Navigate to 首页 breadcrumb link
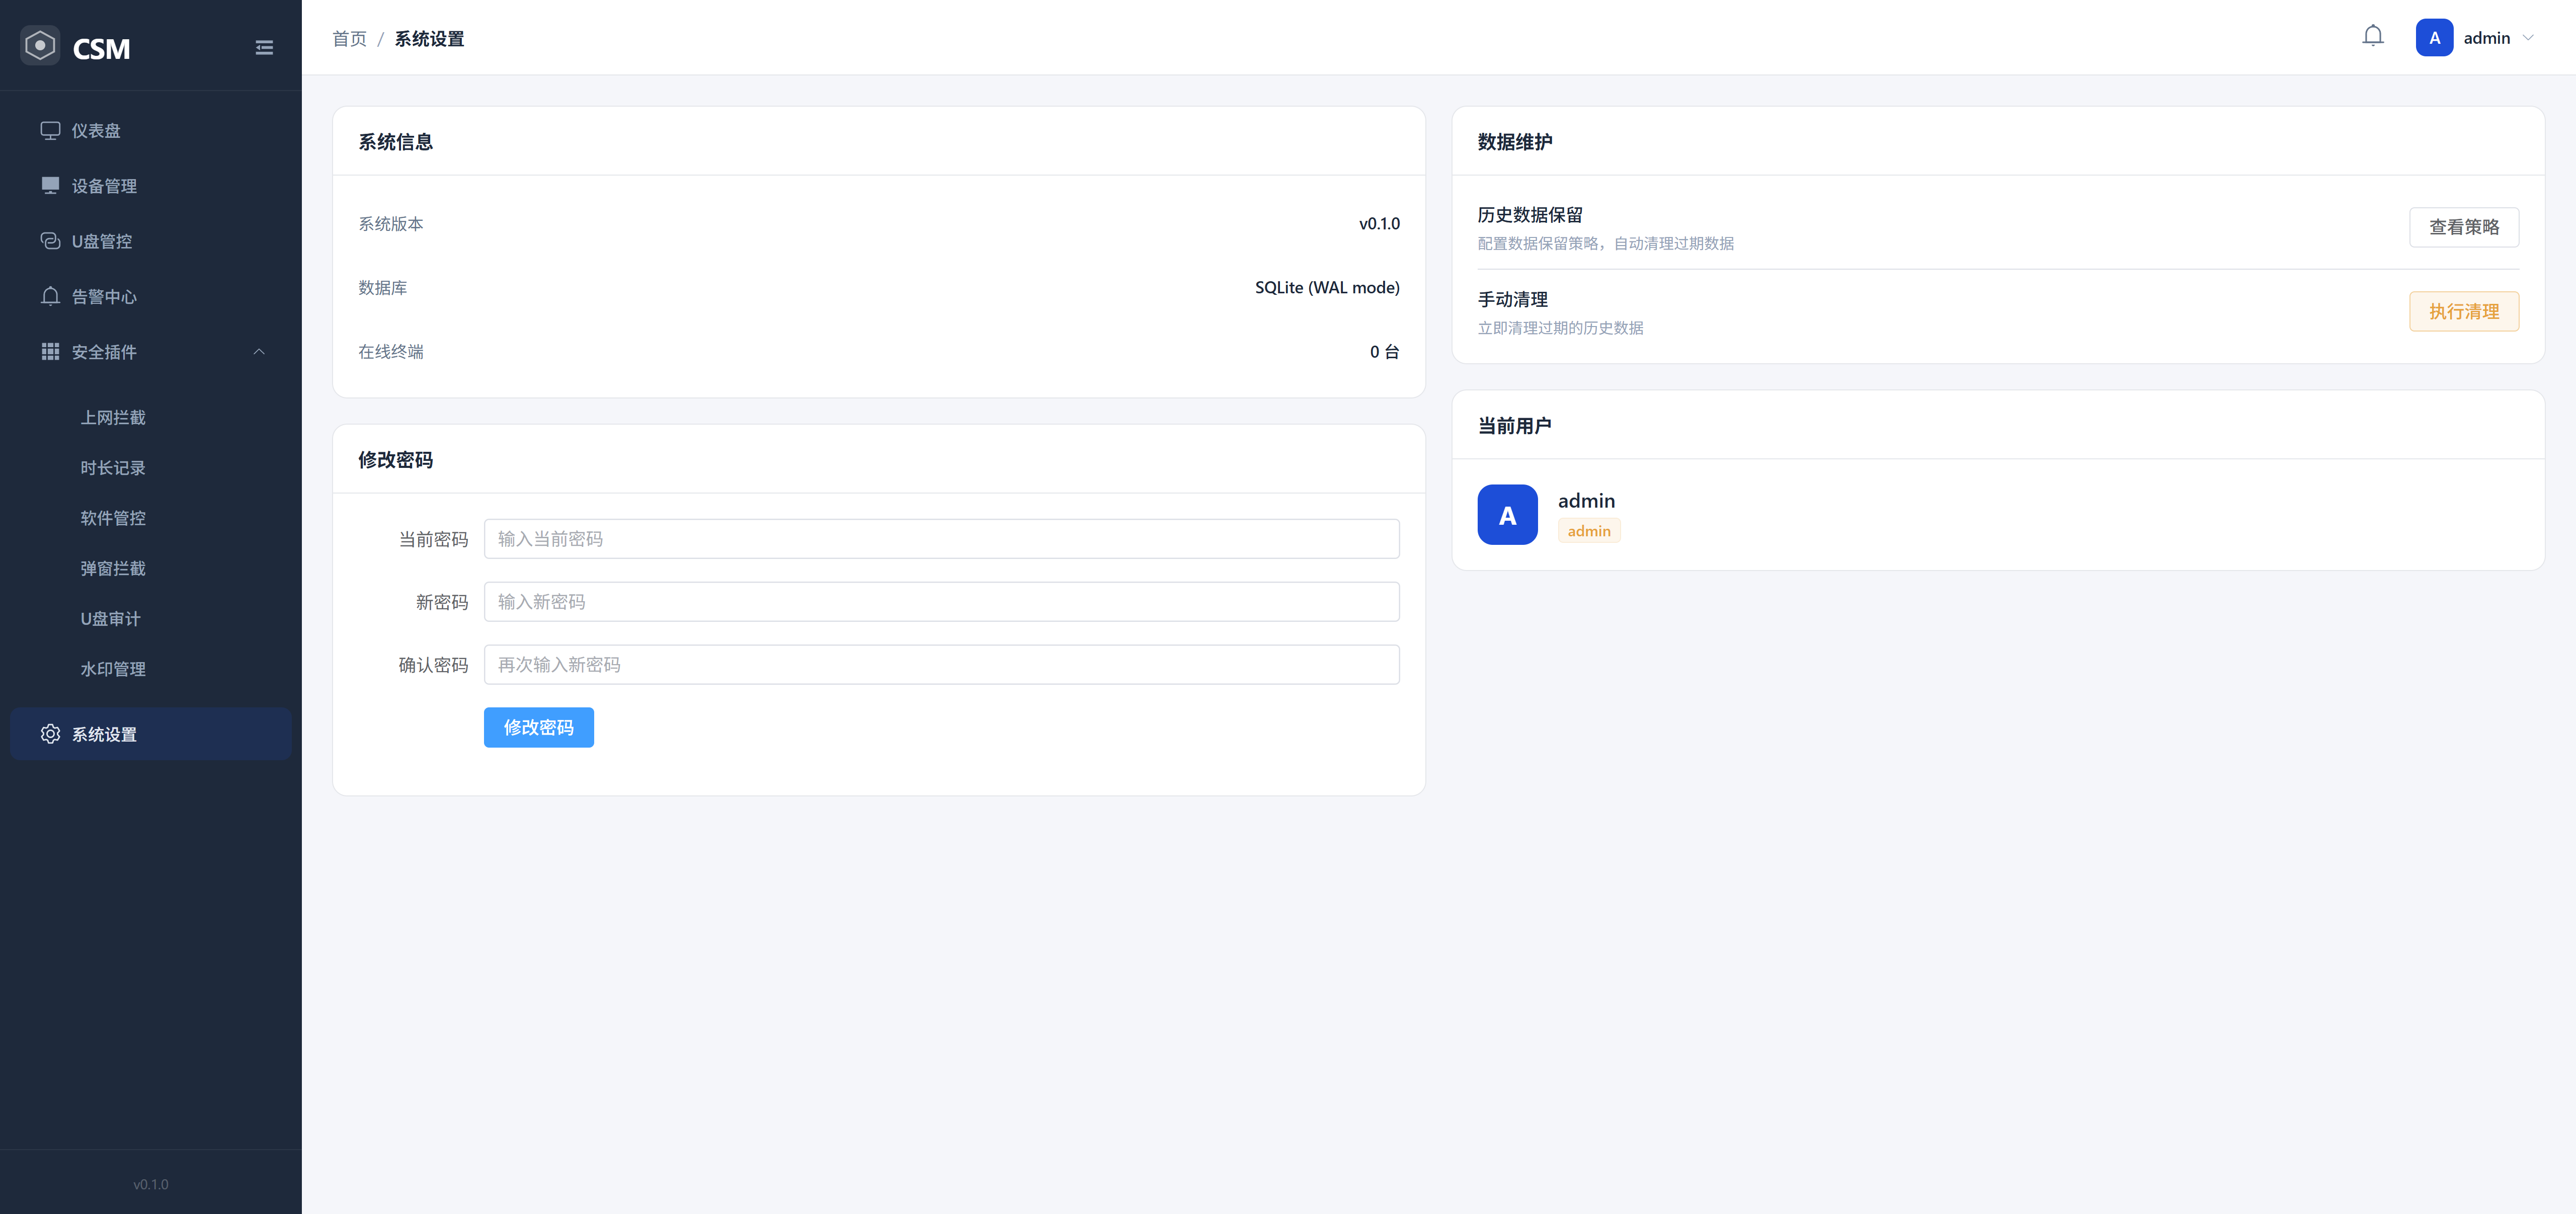Screen dimensions: 2576x1214 click(349, 39)
